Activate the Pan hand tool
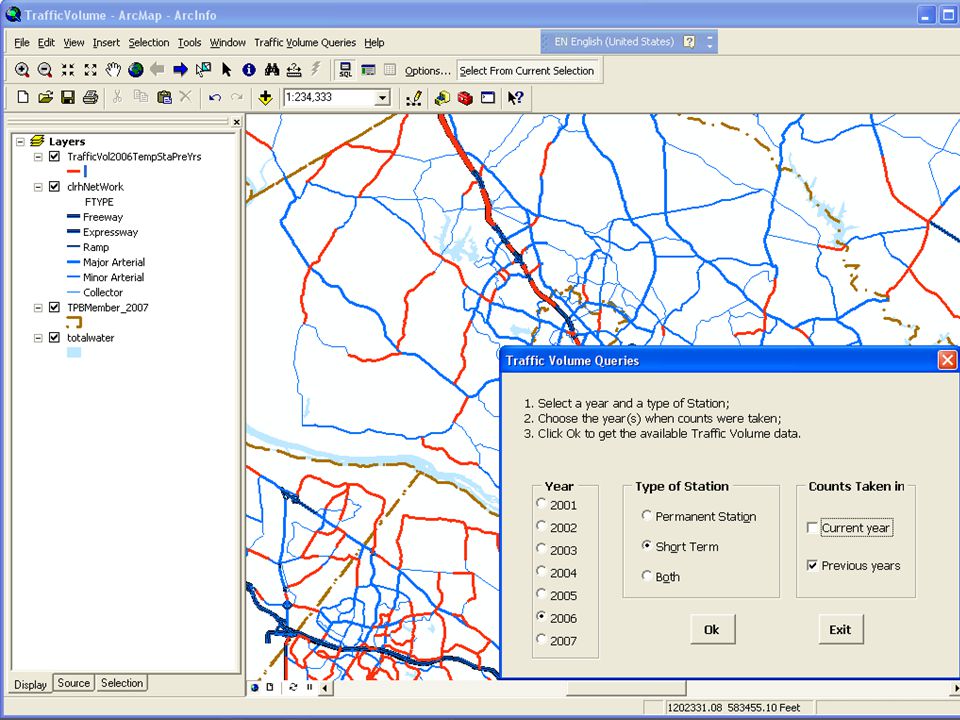Screen dimensions: 960x720 pyautogui.click(x=113, y=70)
